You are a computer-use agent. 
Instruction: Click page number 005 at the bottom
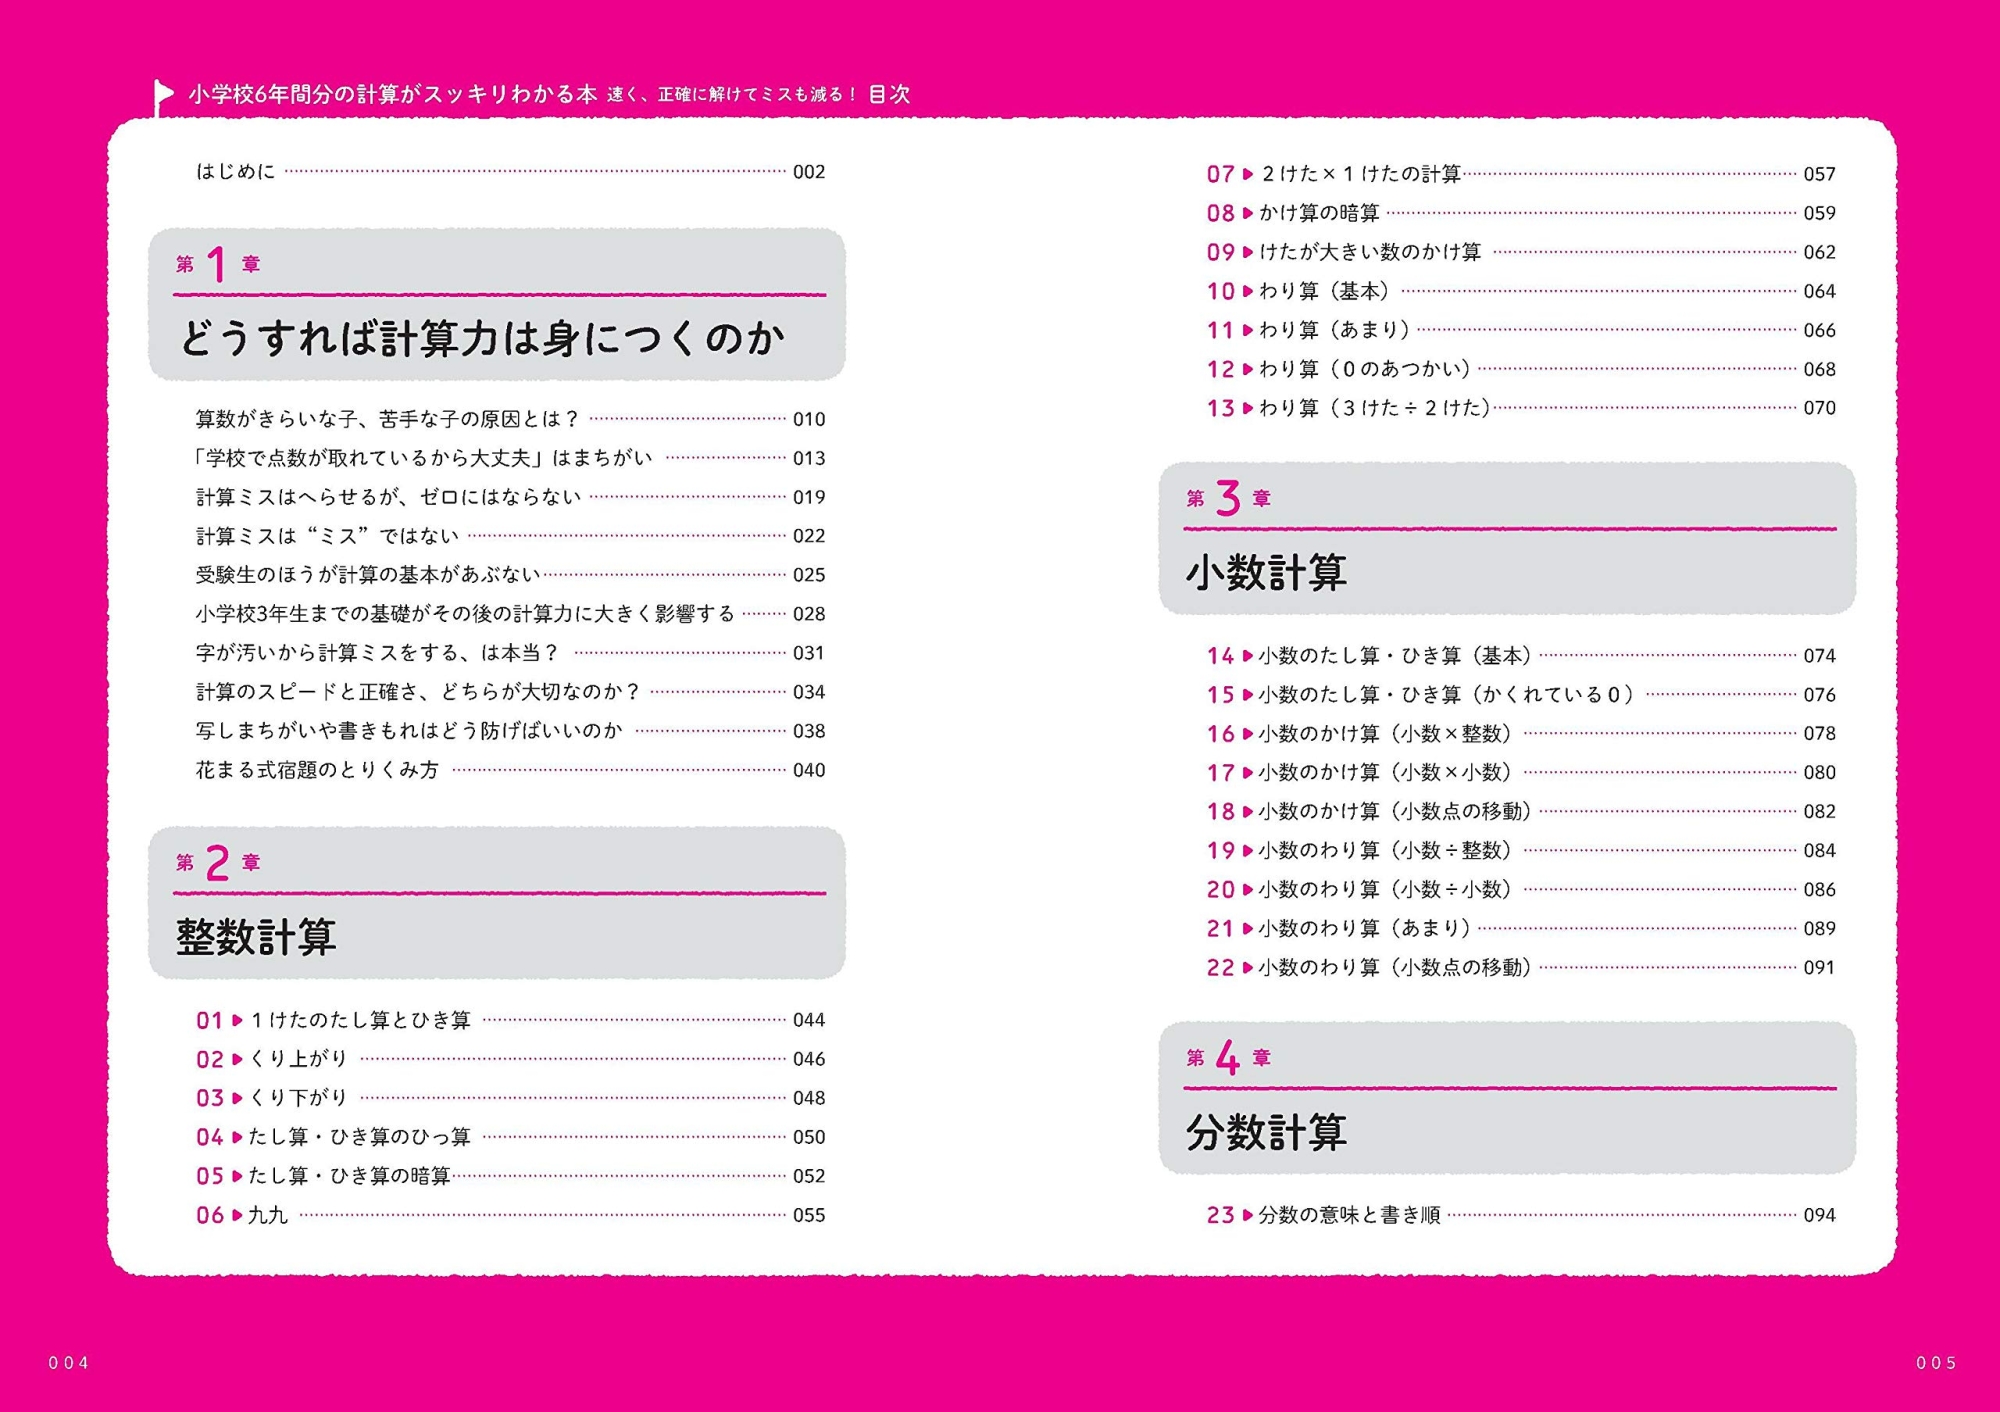click(x=1936, y=1363)
